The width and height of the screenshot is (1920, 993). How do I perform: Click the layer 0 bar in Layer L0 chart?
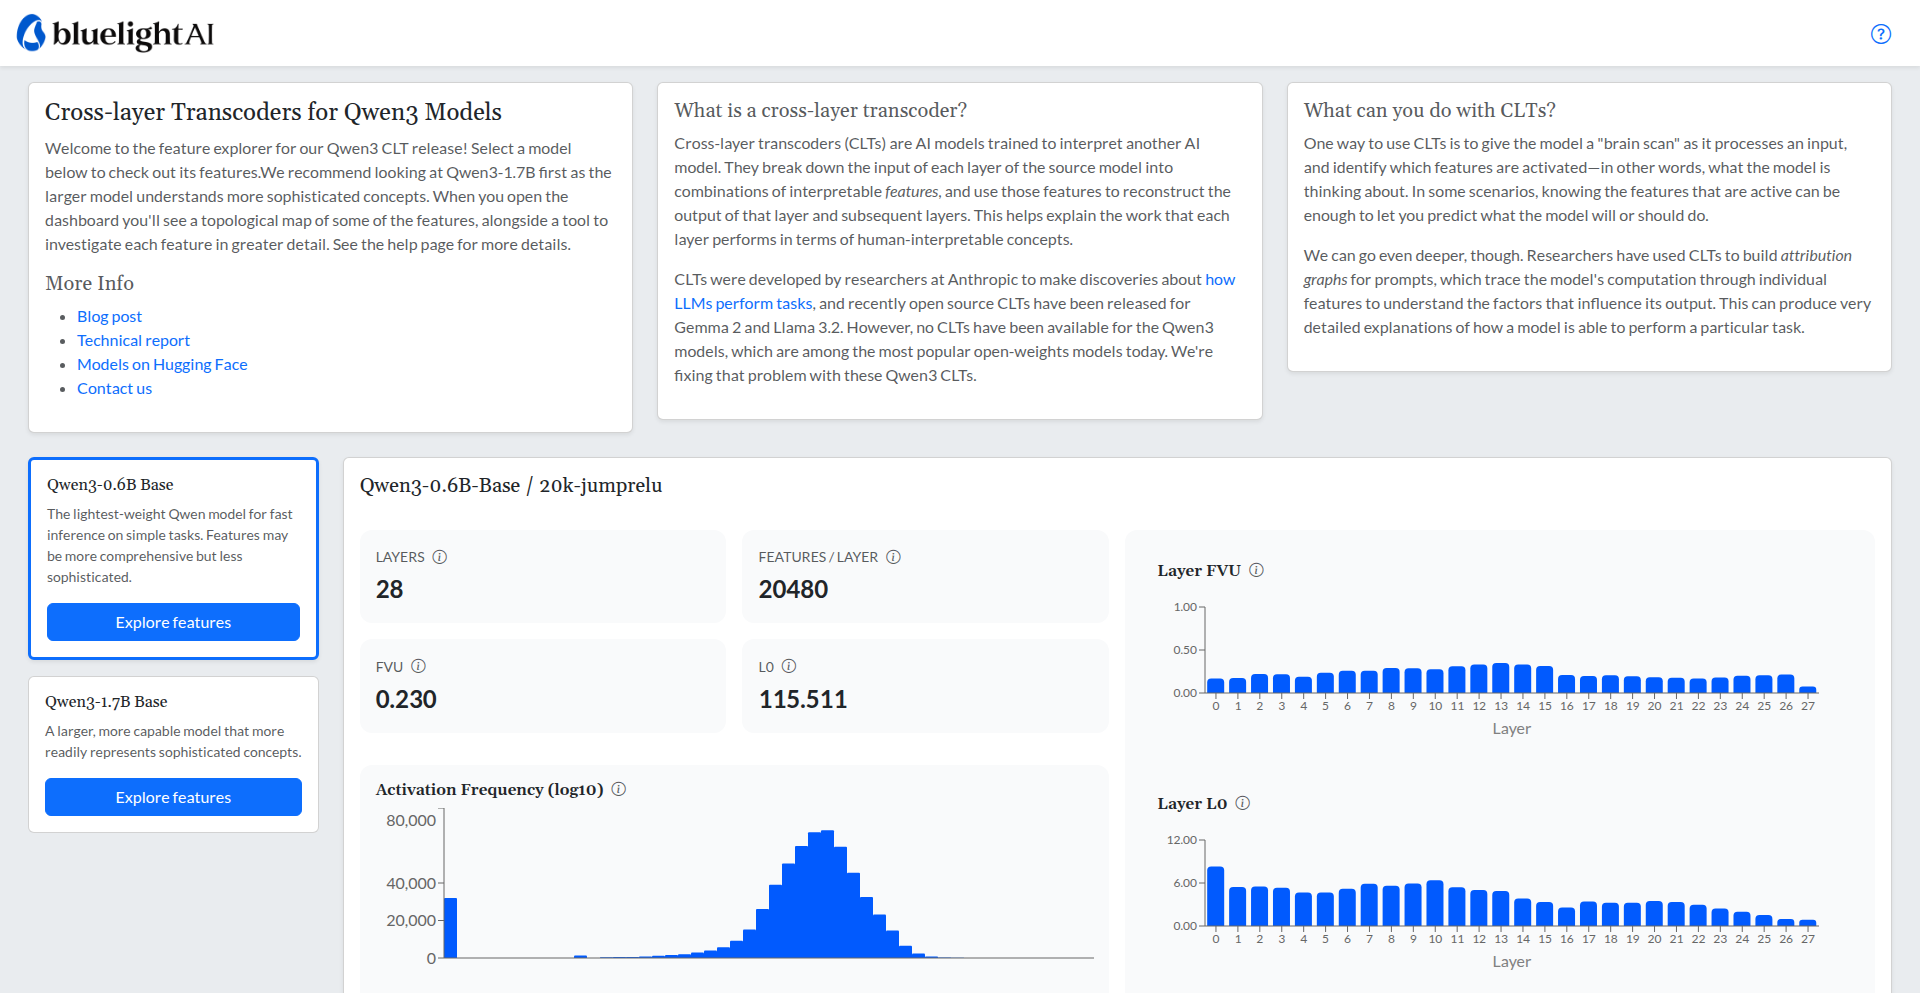1215,897
